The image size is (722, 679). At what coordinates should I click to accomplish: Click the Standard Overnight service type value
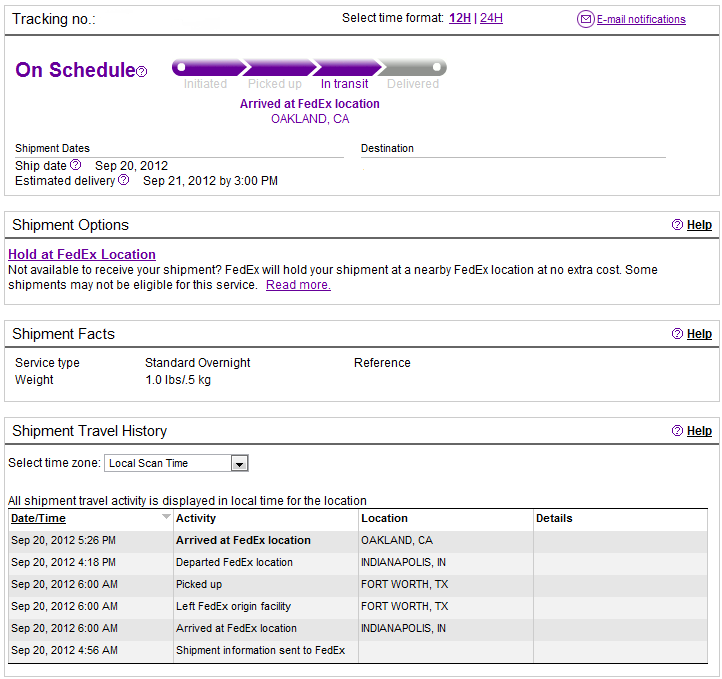[198, 363]
